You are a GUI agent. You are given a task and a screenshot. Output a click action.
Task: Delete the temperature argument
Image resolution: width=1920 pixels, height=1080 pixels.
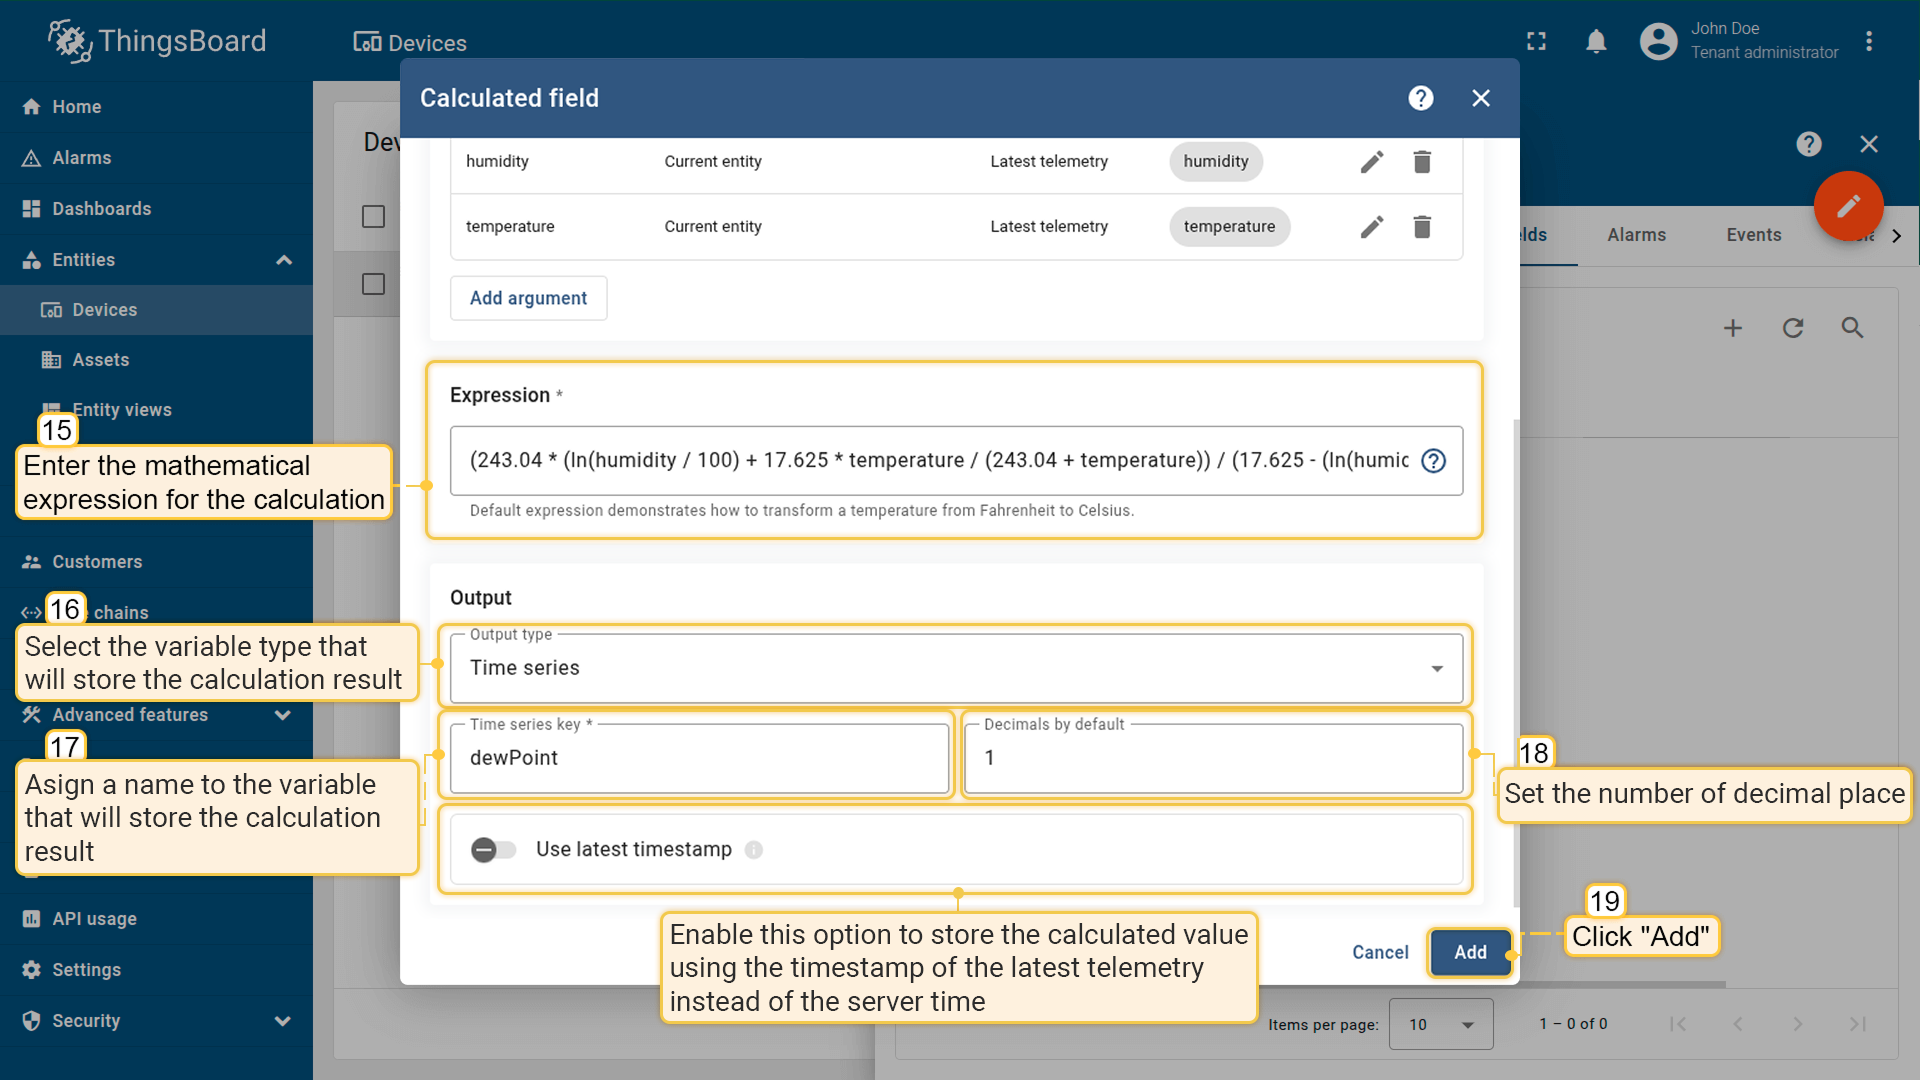[1422, 227]
